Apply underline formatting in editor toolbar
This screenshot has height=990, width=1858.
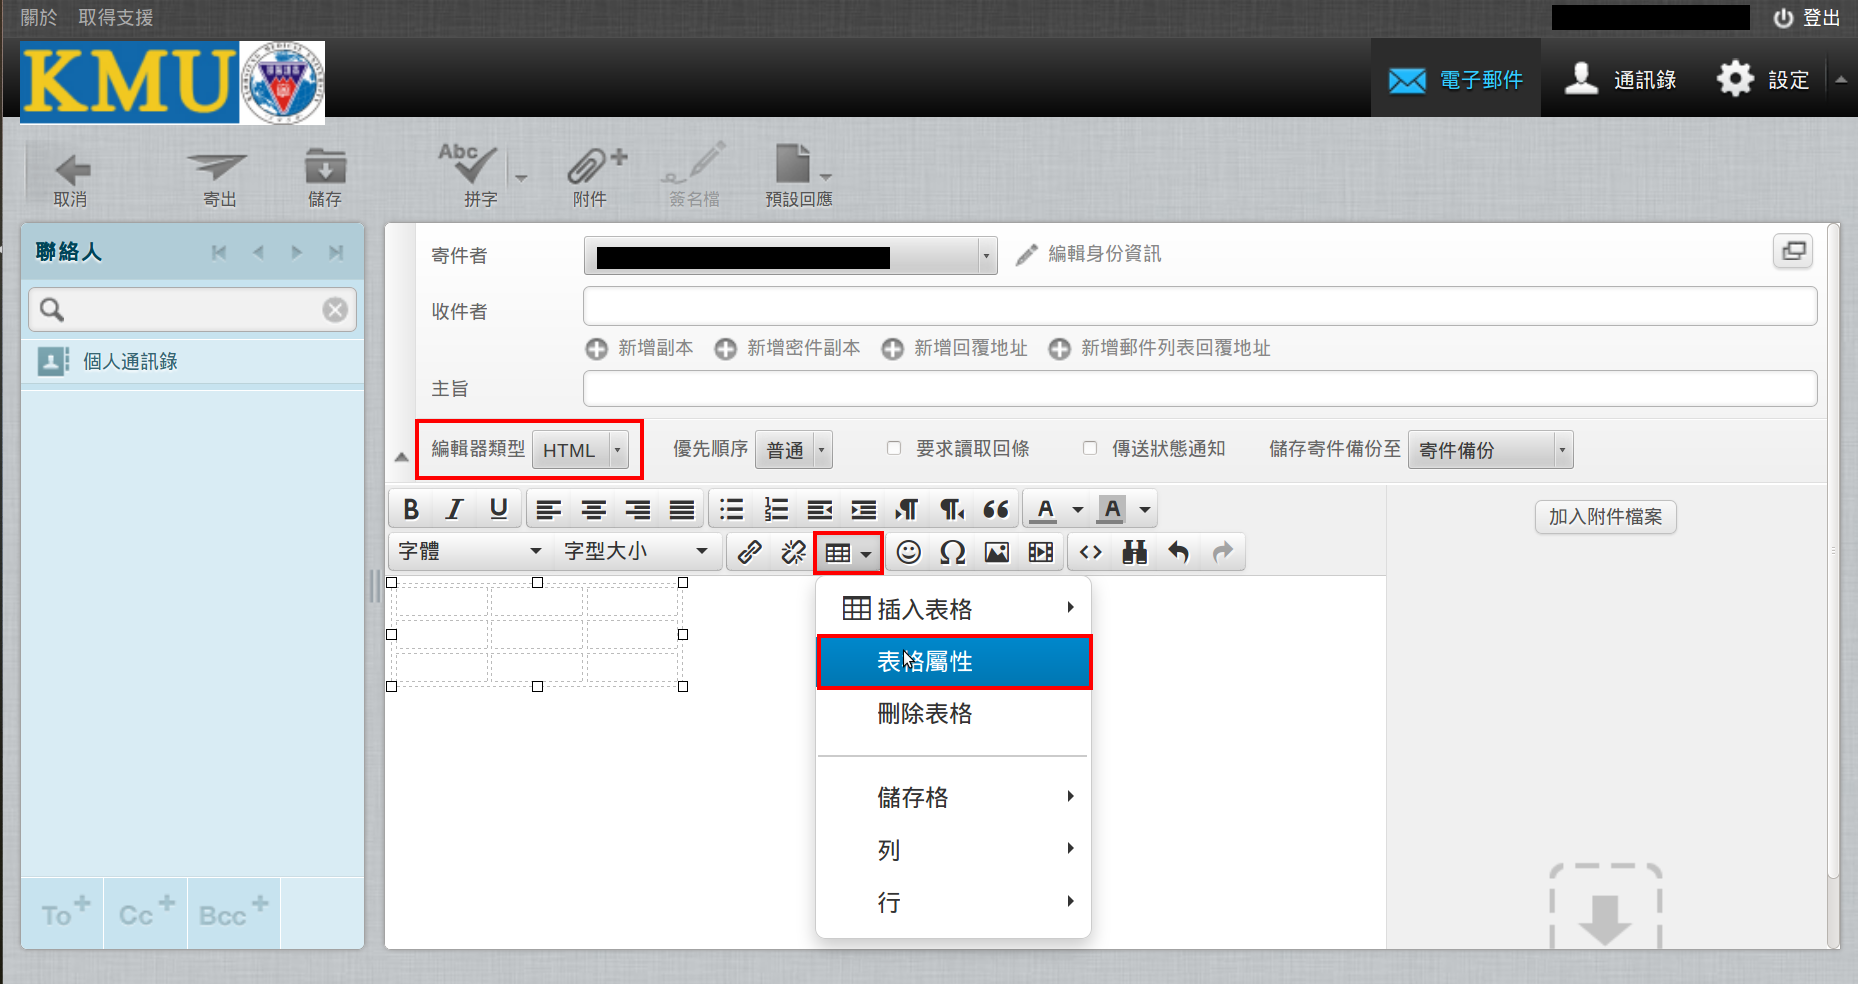[x=499, y=509]
